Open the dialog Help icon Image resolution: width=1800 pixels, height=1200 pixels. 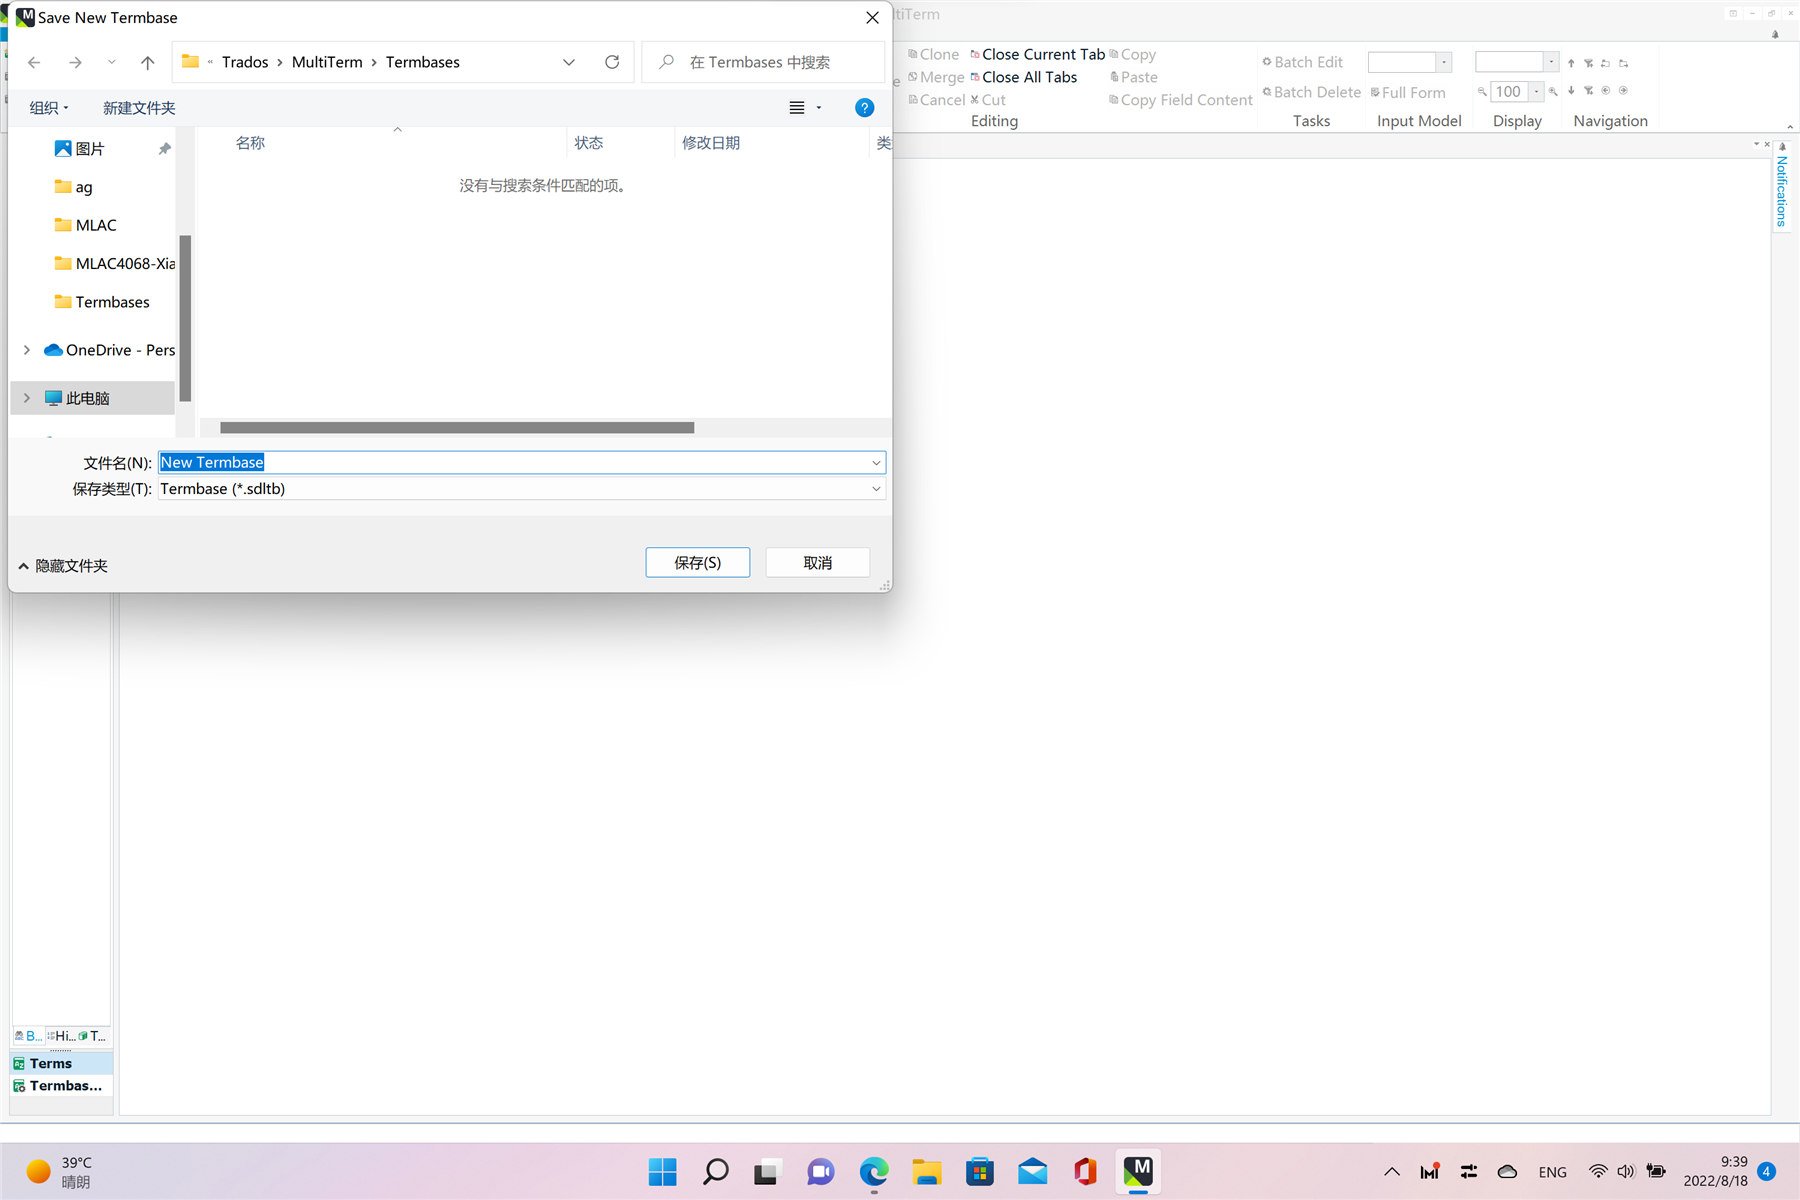coord(865,108)
